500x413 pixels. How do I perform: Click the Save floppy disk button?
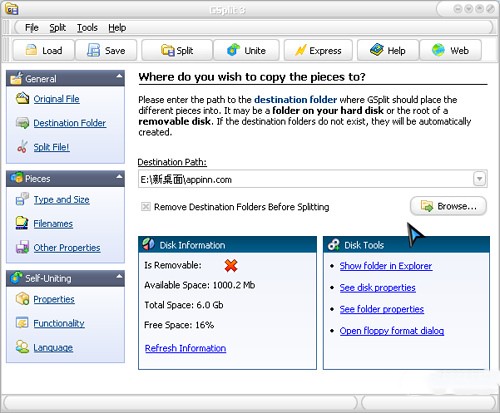(x=106, y=50)
